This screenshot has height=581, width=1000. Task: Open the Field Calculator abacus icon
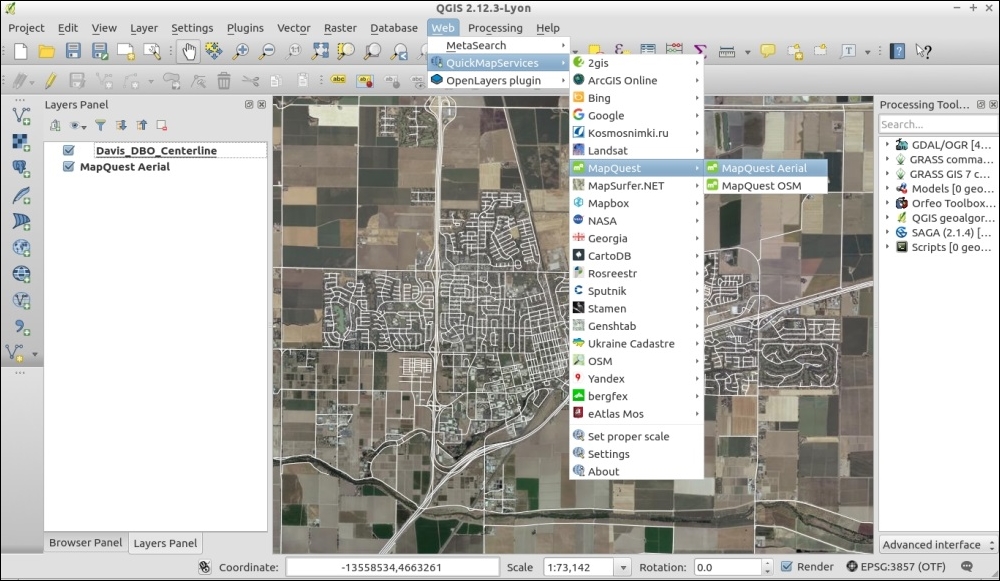[x=674, y=51]
